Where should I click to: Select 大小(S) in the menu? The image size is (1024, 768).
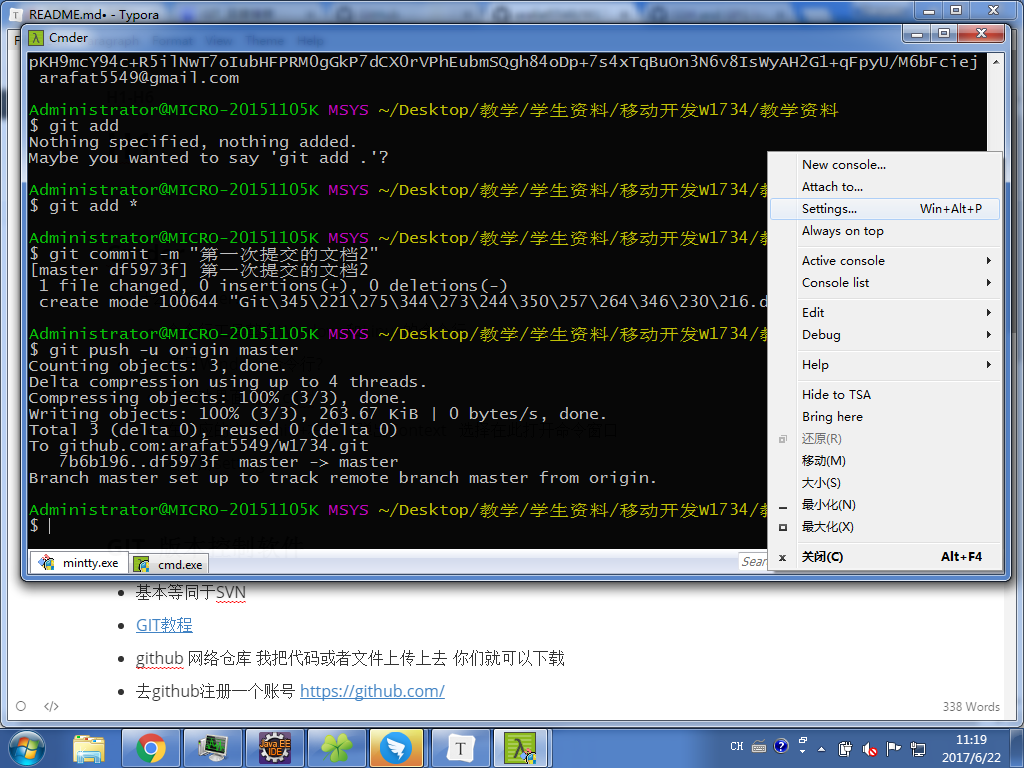point(885,483)
